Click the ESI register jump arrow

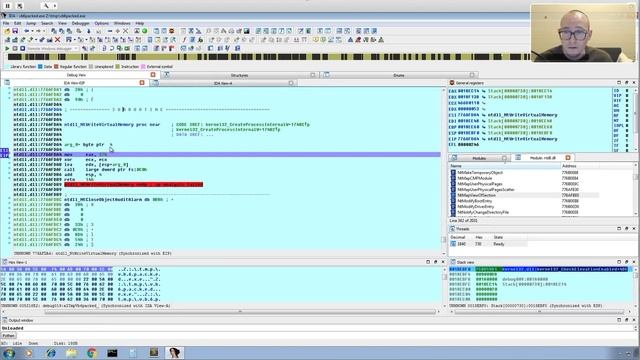(x=484, y=115)
